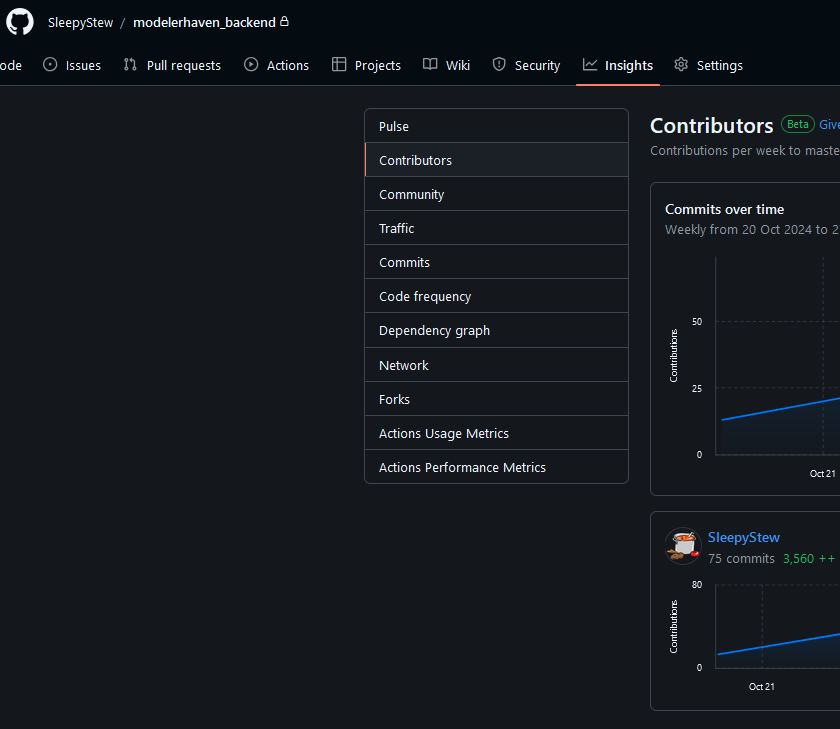Open Code frequency in sidebar
The image size is (840, 729).
(425, 296)
